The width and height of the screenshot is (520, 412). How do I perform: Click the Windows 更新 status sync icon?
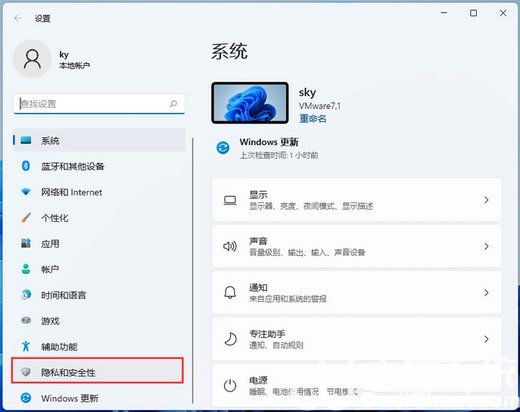(223, 147)
